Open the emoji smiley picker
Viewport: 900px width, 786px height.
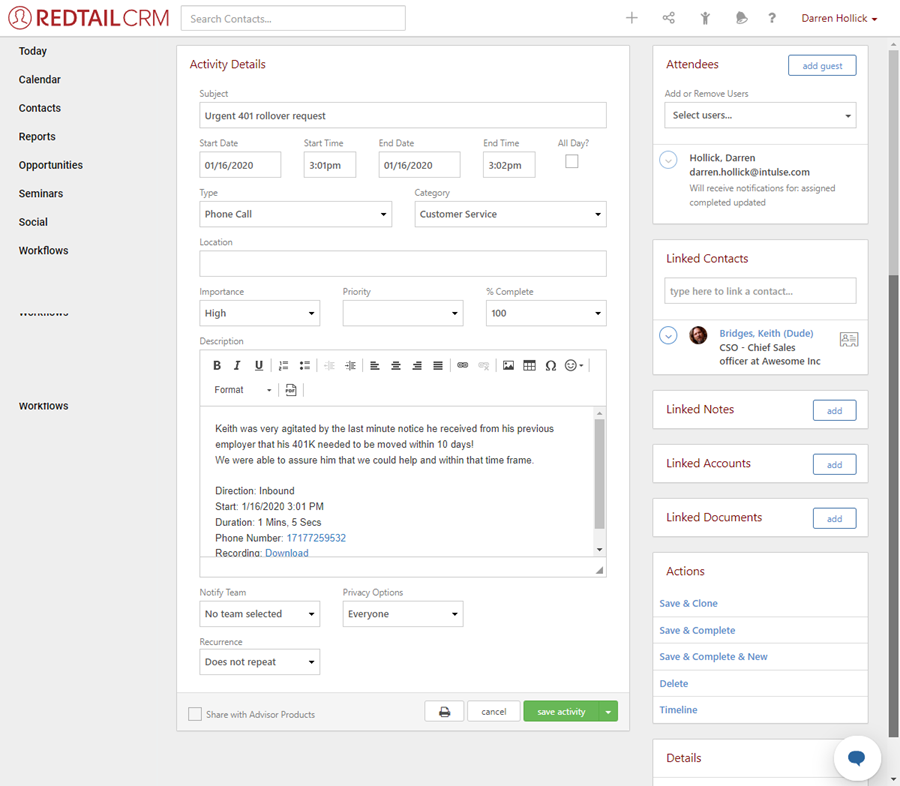(574, 366)
